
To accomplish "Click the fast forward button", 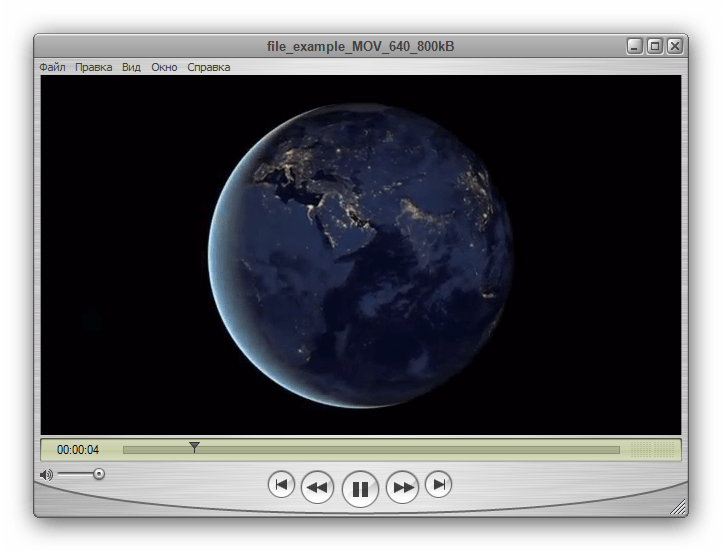I will point(402,487).
